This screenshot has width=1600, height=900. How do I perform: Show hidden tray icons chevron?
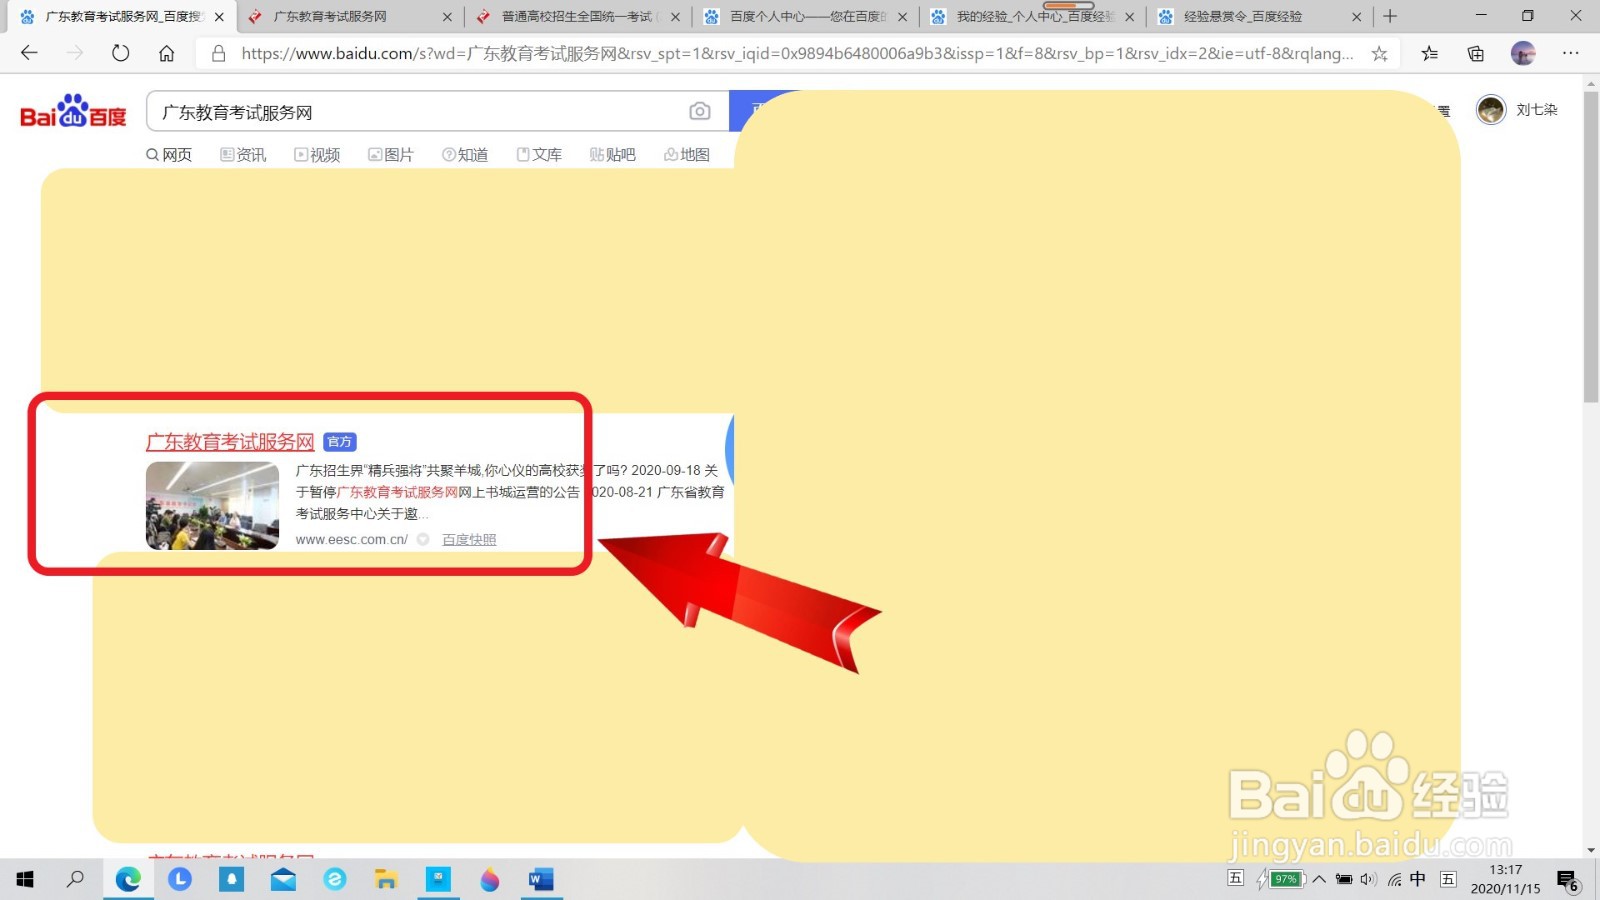[1319, 880]
